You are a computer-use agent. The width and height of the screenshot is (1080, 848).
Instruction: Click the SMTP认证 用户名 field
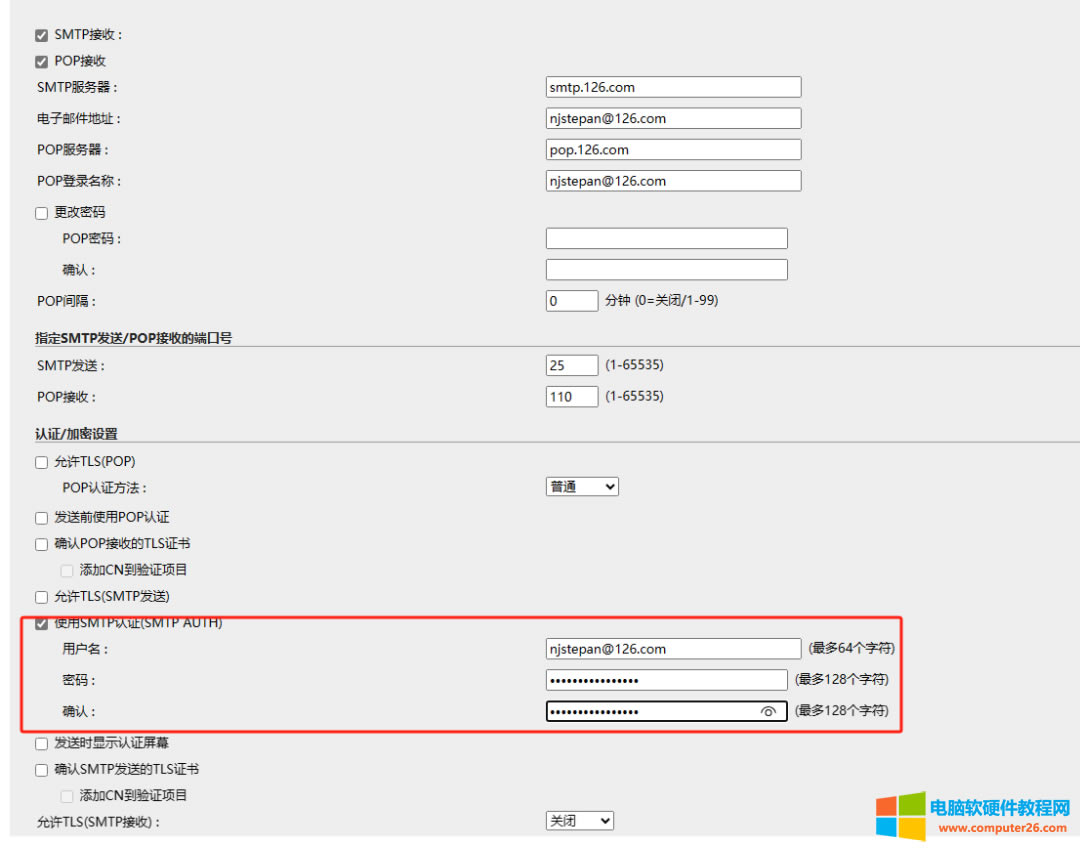pyautogui.click(x=673, y=649)
